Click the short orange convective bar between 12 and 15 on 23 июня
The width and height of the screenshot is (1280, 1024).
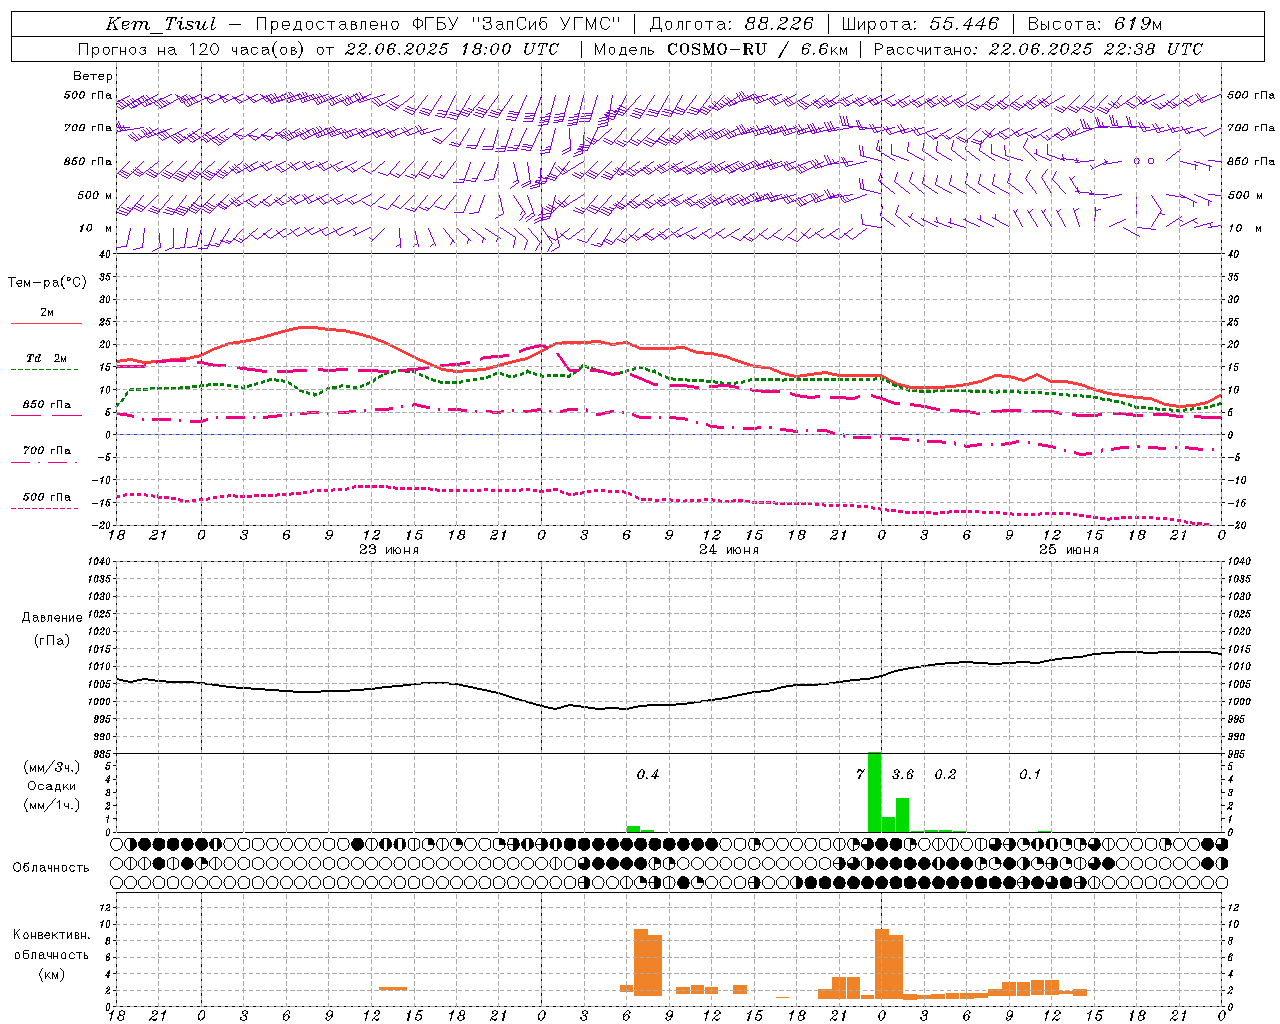(393, 989)
